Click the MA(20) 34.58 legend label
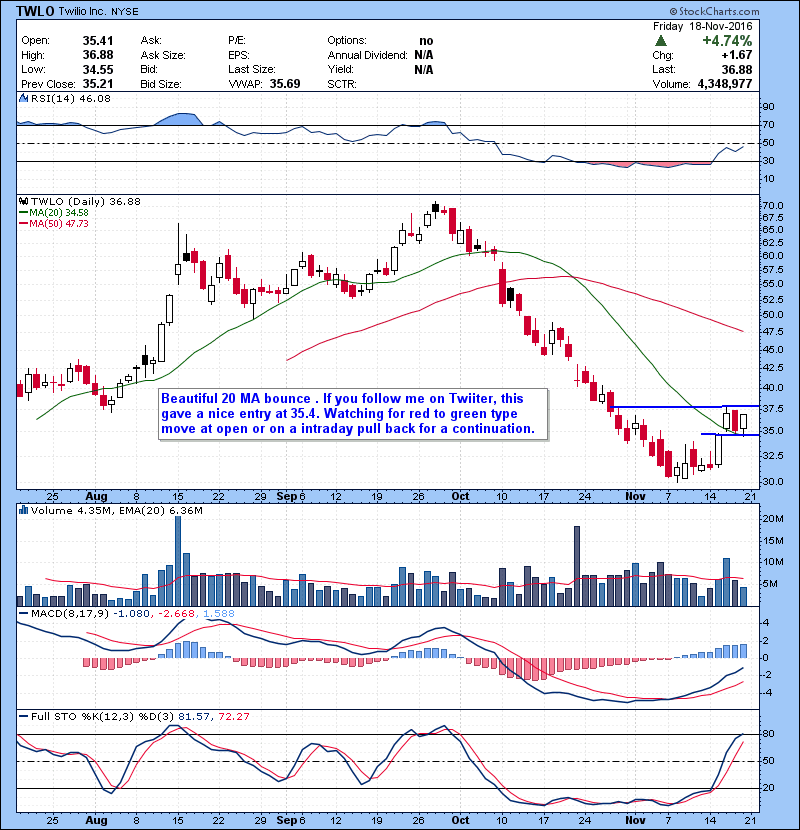 point(59,213)
